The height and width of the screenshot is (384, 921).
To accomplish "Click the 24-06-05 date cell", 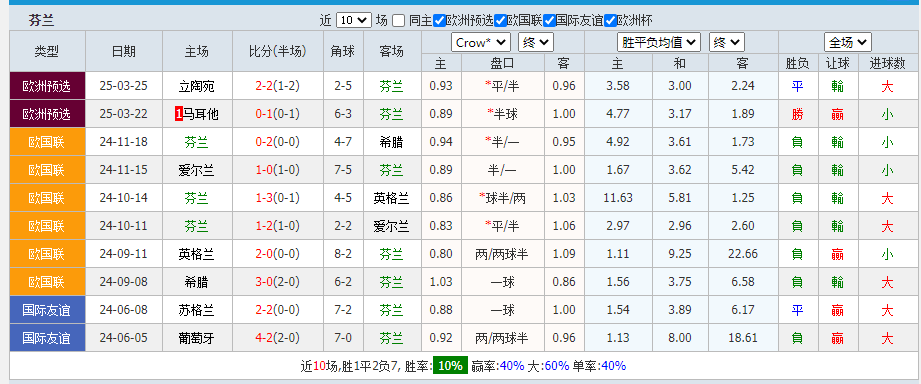I will 123,338.
